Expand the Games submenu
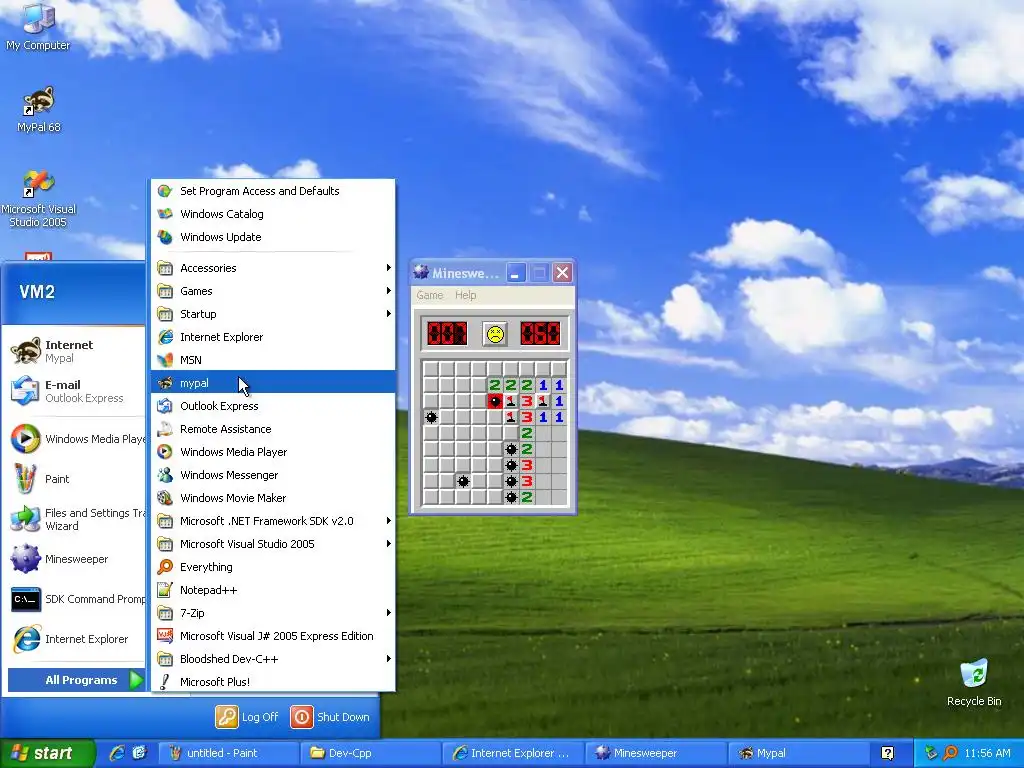 coord(273,291)
